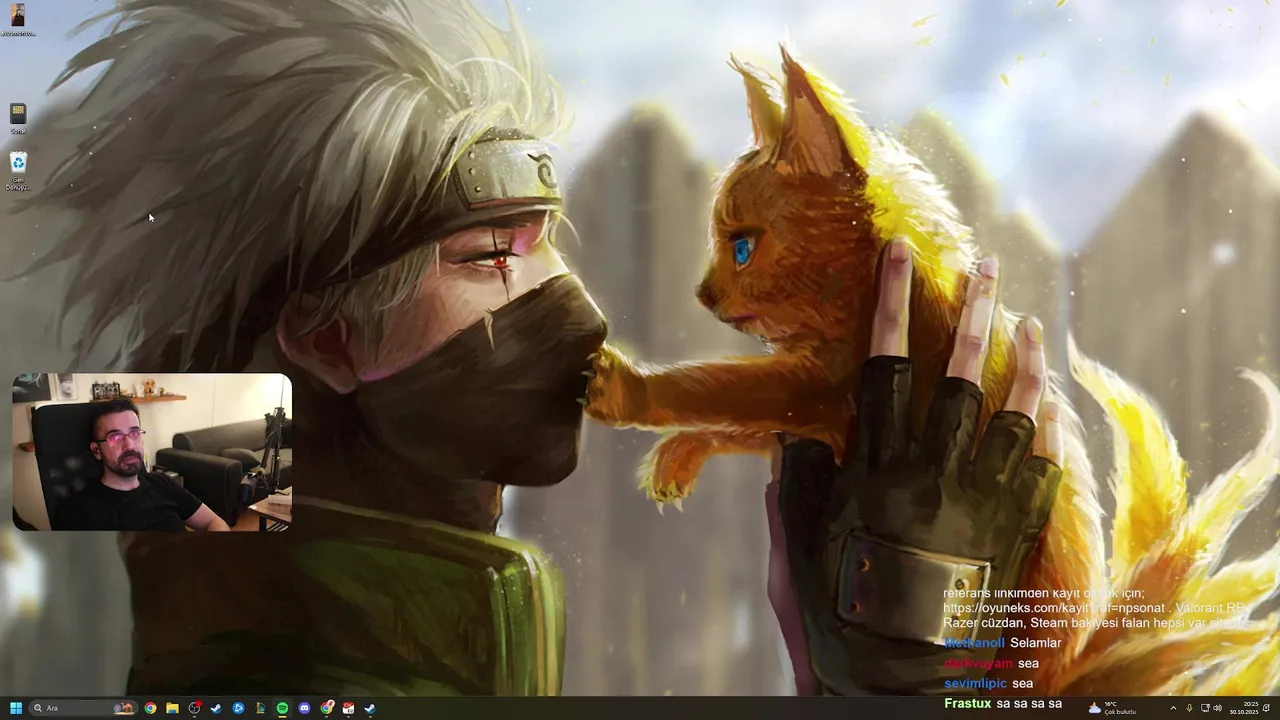
Task: Click the Frastux username in chat overlay
Action: click(967, 703)
